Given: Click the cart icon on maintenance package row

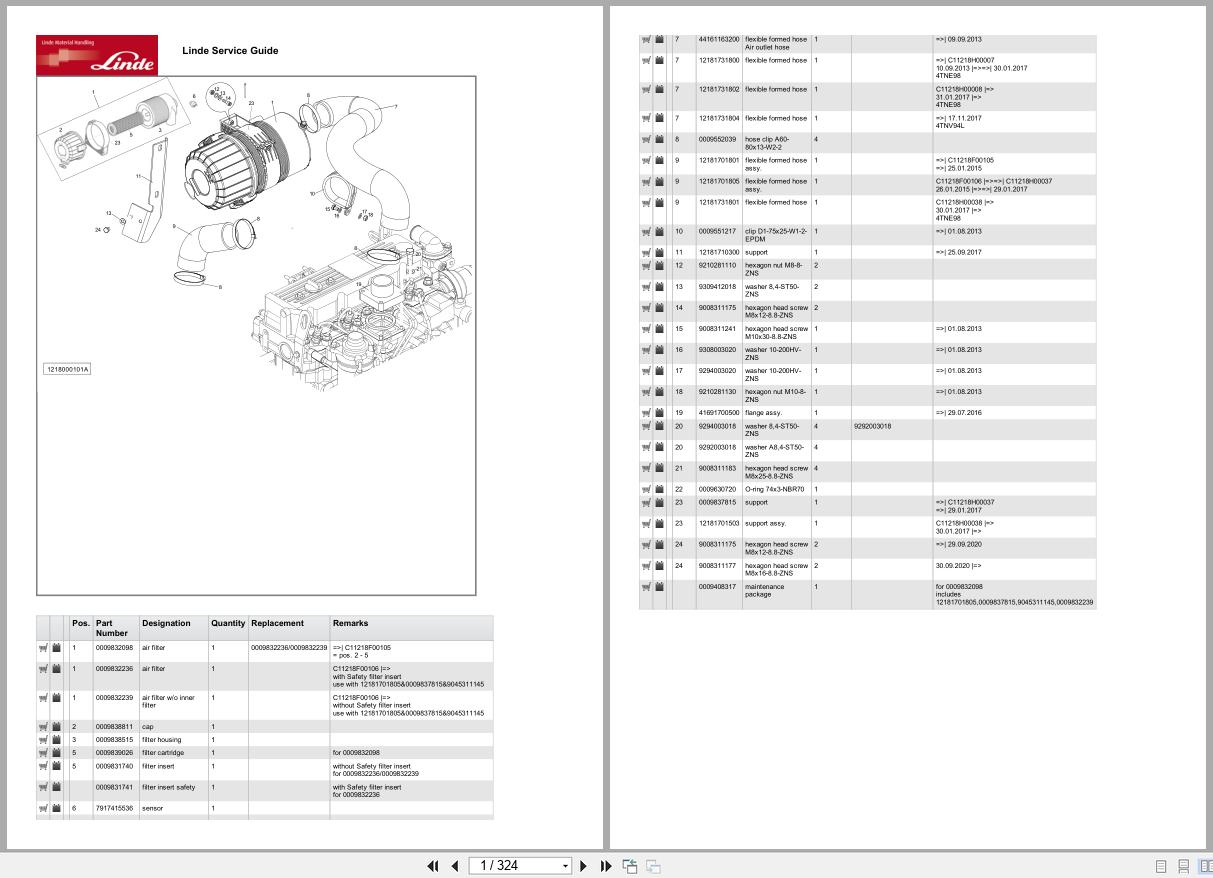Looking at the screenshot, I should click(647, 586).
